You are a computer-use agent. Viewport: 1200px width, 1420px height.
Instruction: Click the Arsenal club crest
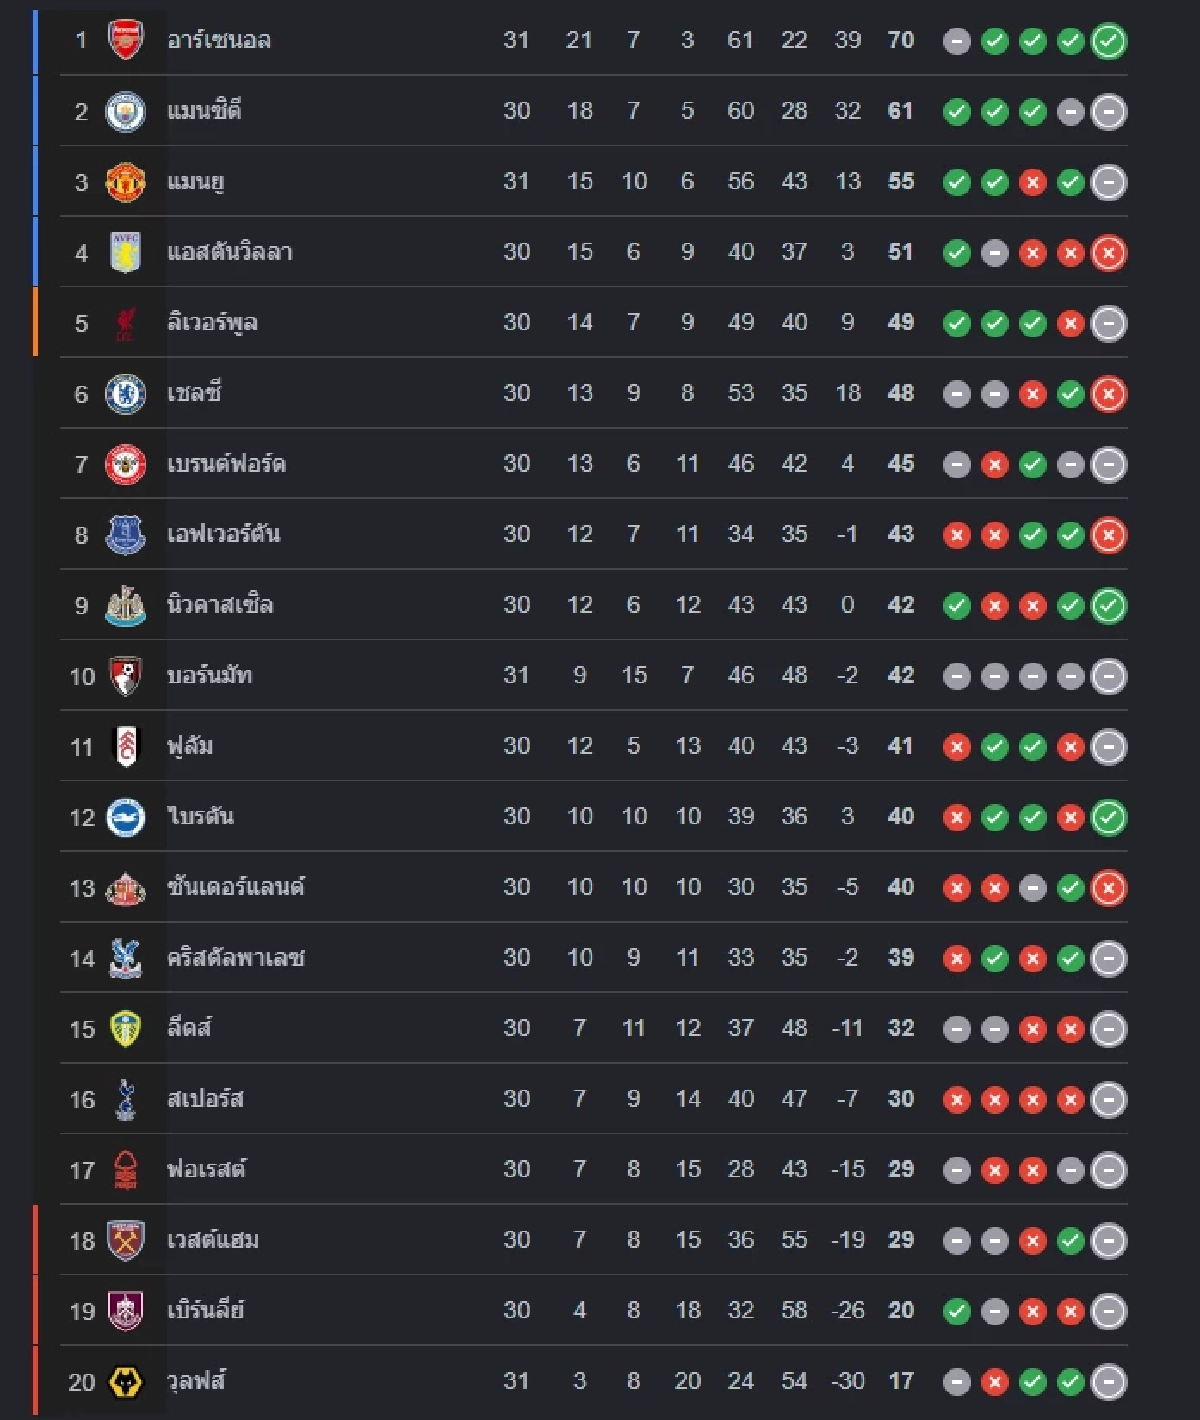coord(125,41)
